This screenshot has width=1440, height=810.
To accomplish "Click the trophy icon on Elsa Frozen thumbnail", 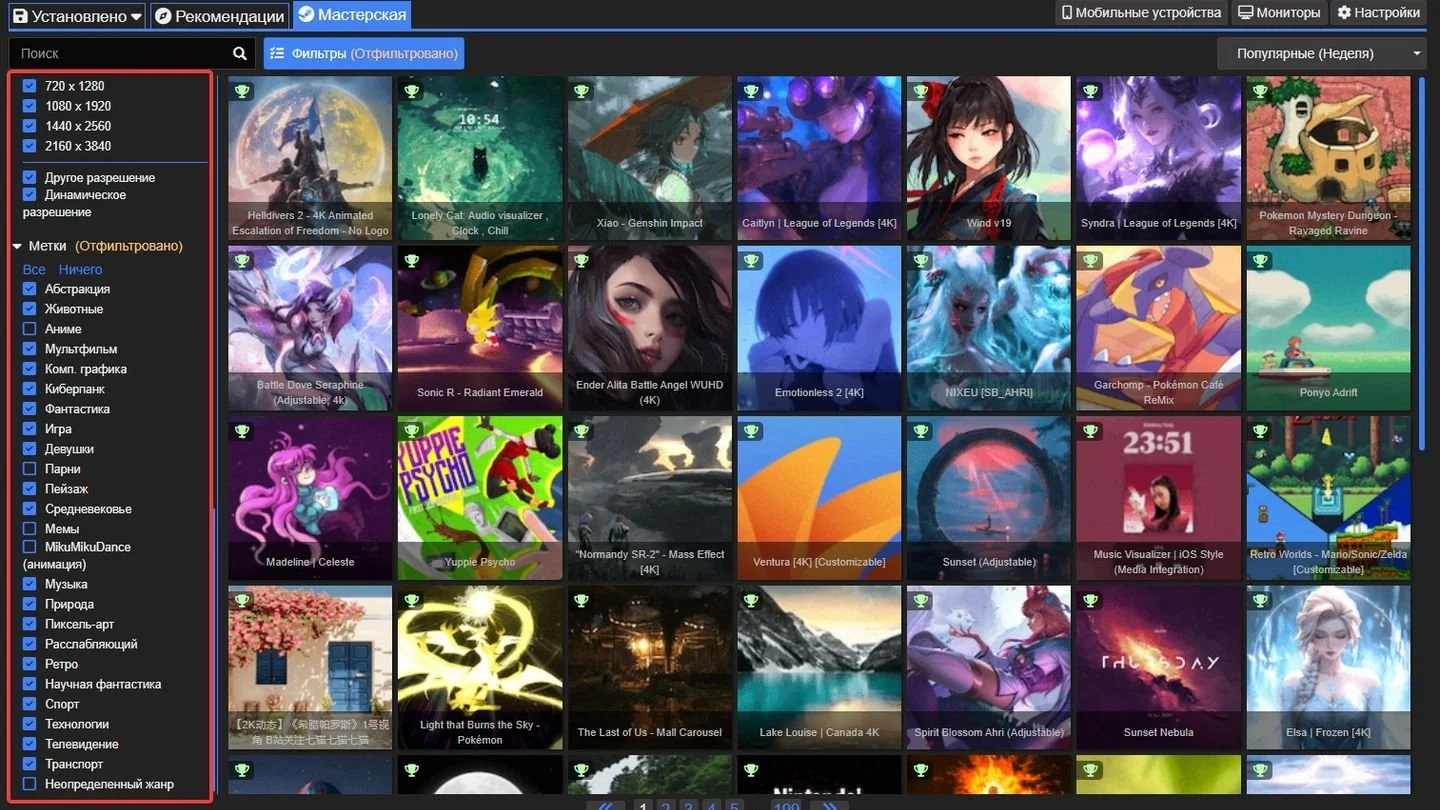I will tap(1260, 601).
